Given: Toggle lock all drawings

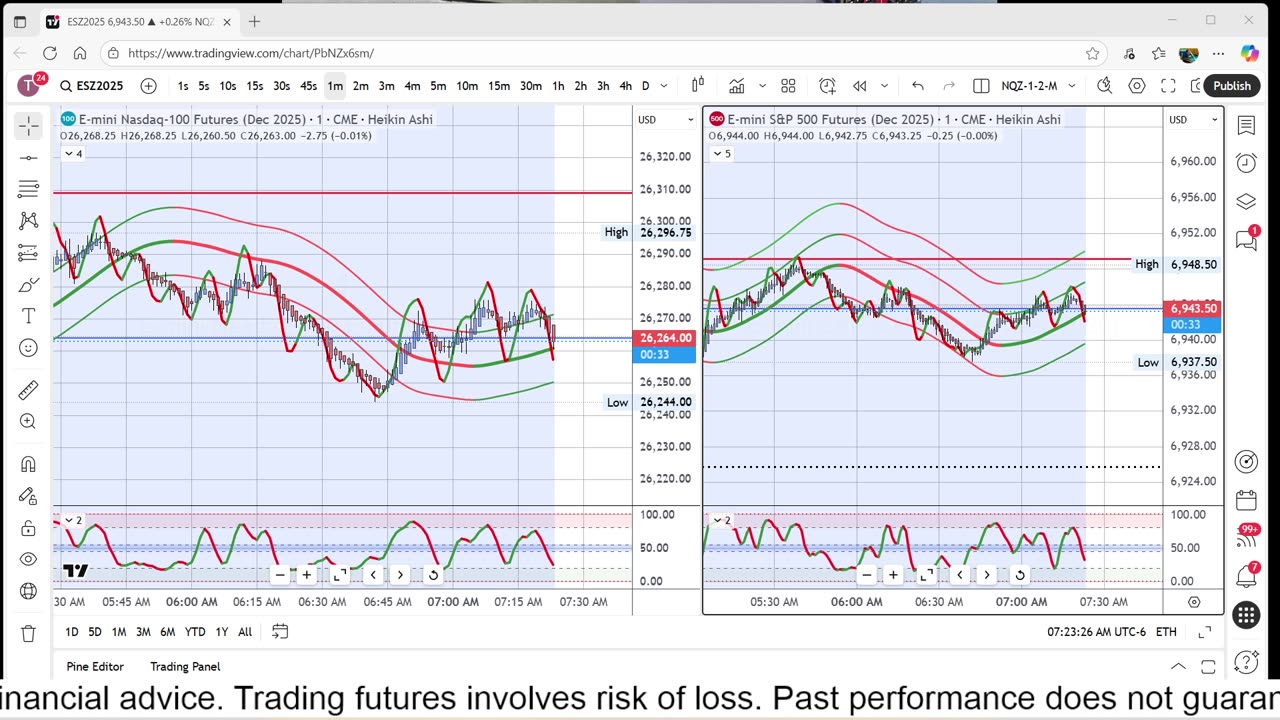Looking at the screenshot, I should (x=28, y=528).
